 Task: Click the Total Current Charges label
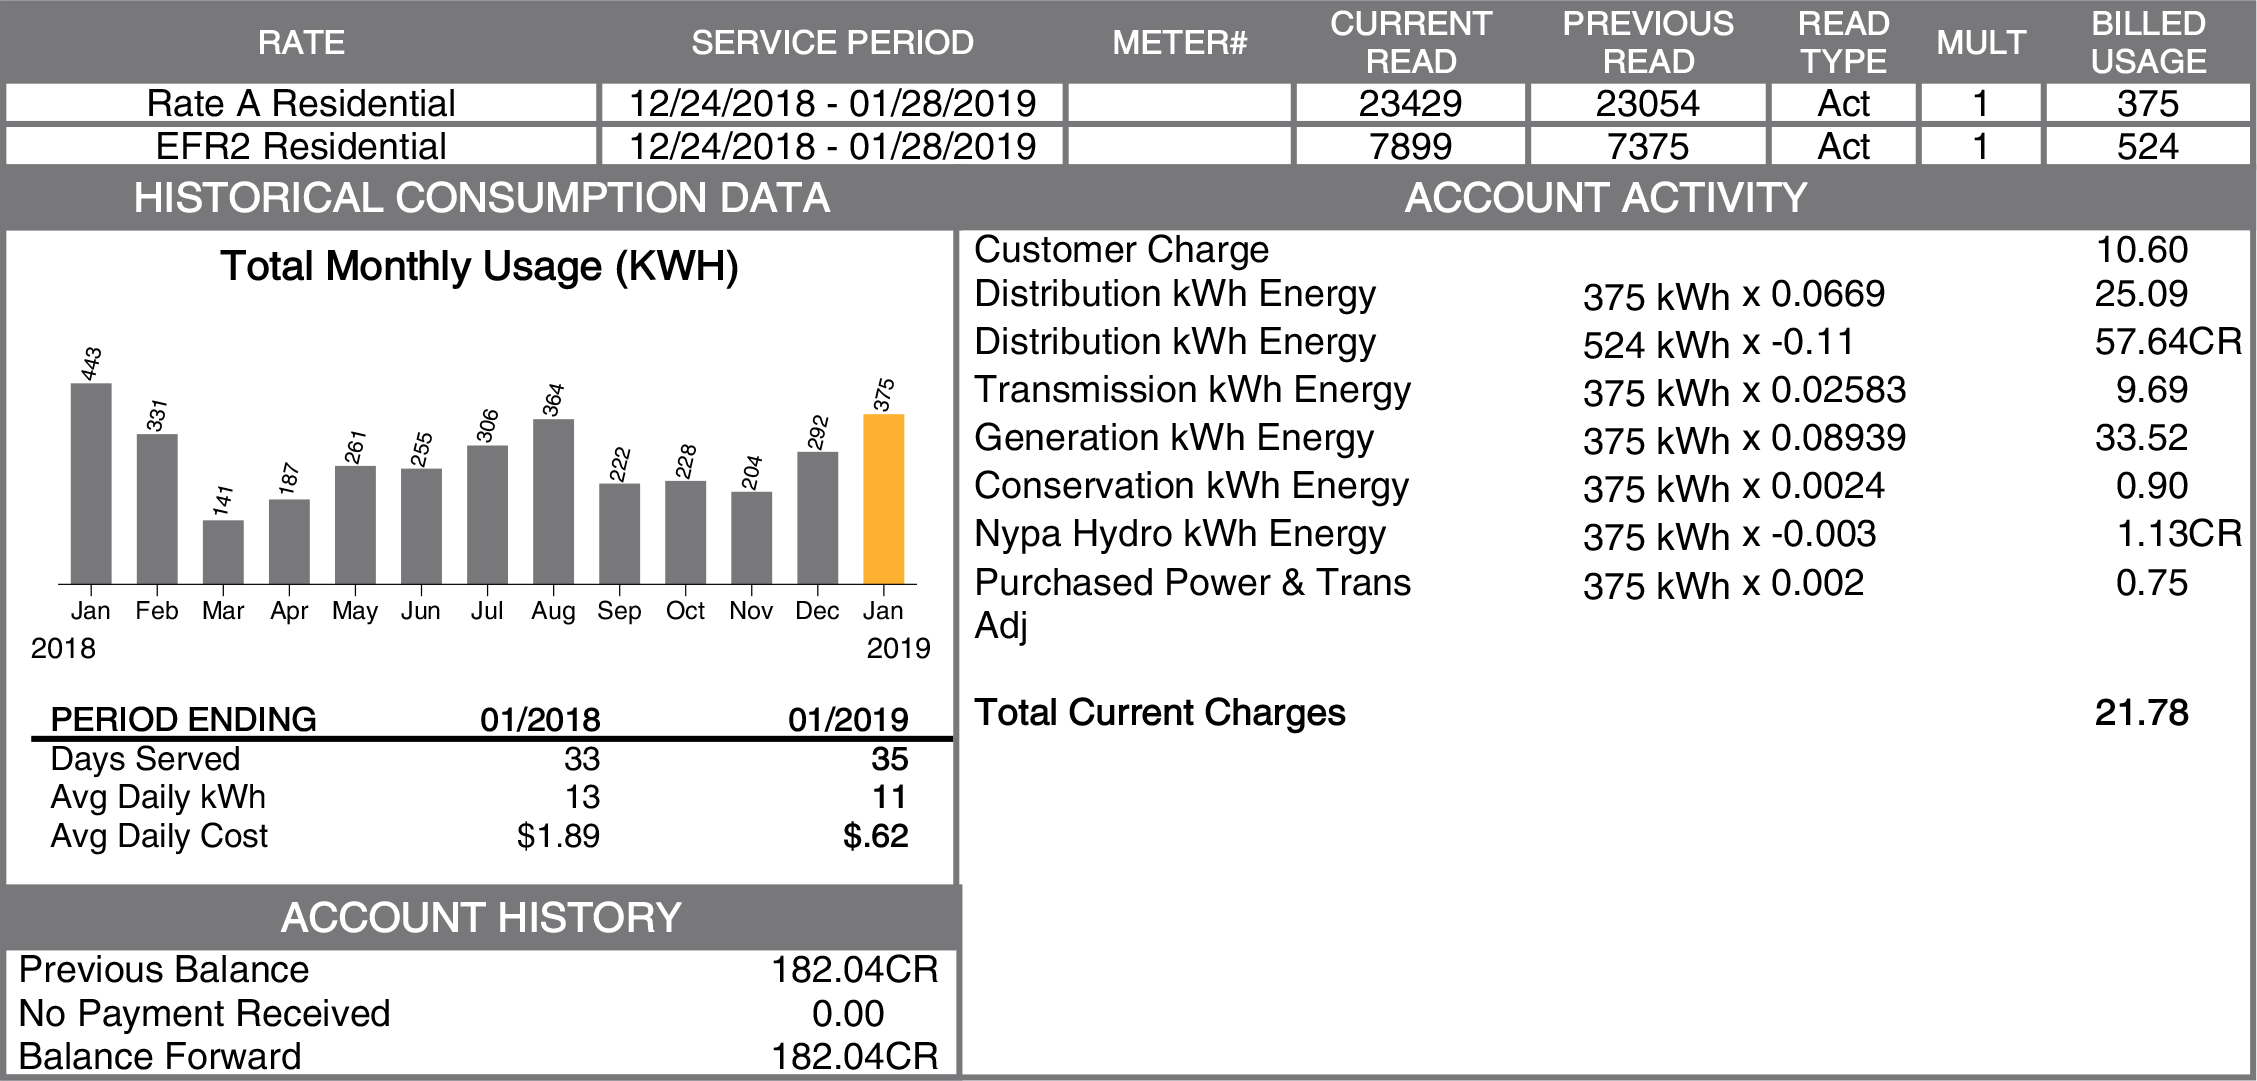pyautogui.click(x=1159, y=712)
